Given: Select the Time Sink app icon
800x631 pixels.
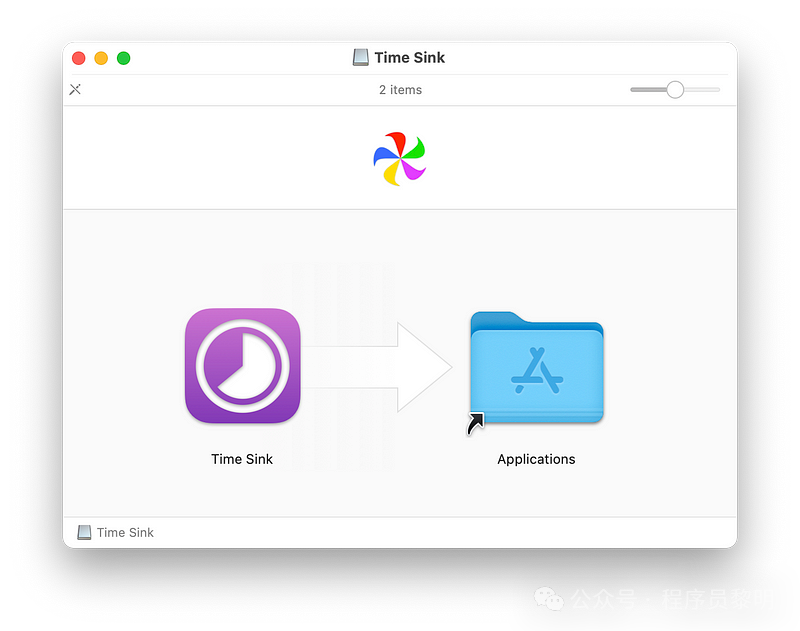Looking at the screenshot, I should 242,366.
